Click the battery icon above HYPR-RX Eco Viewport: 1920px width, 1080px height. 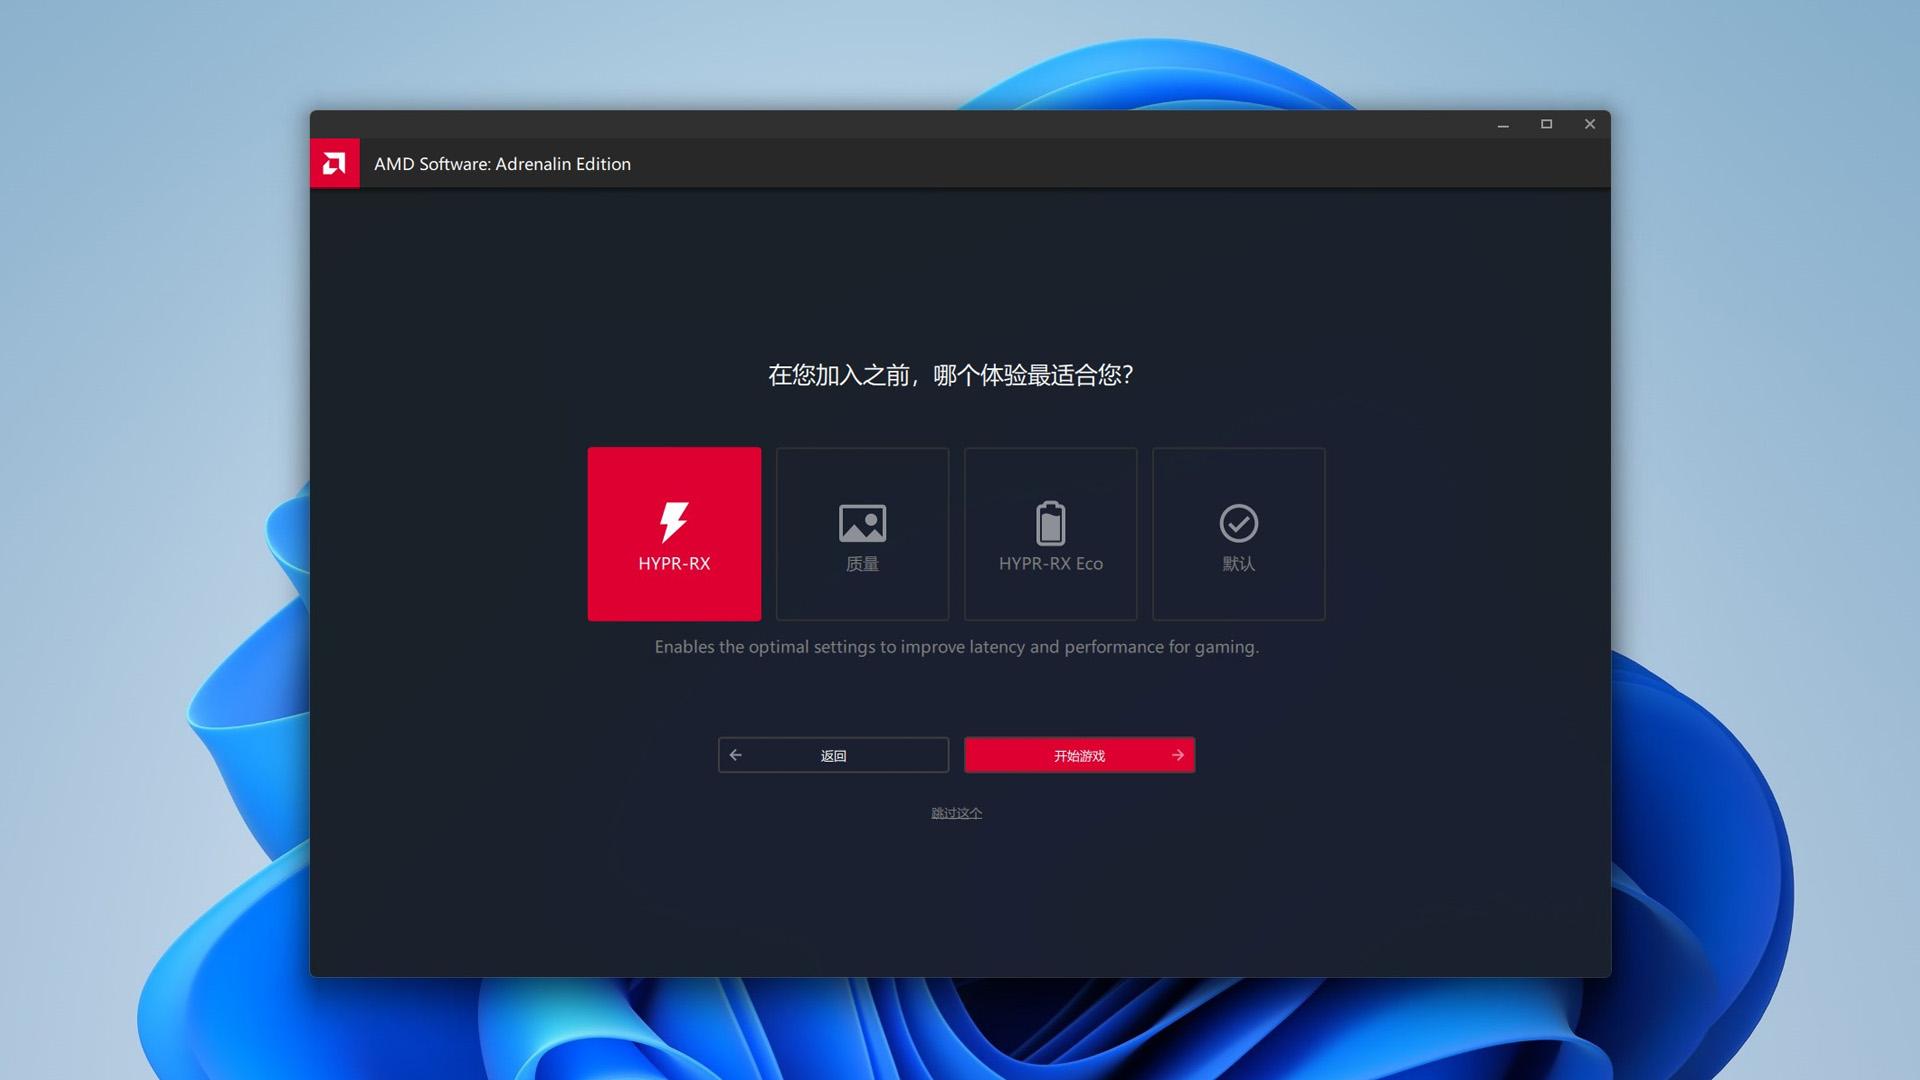pyautogui.click(x=1050, y=522)
